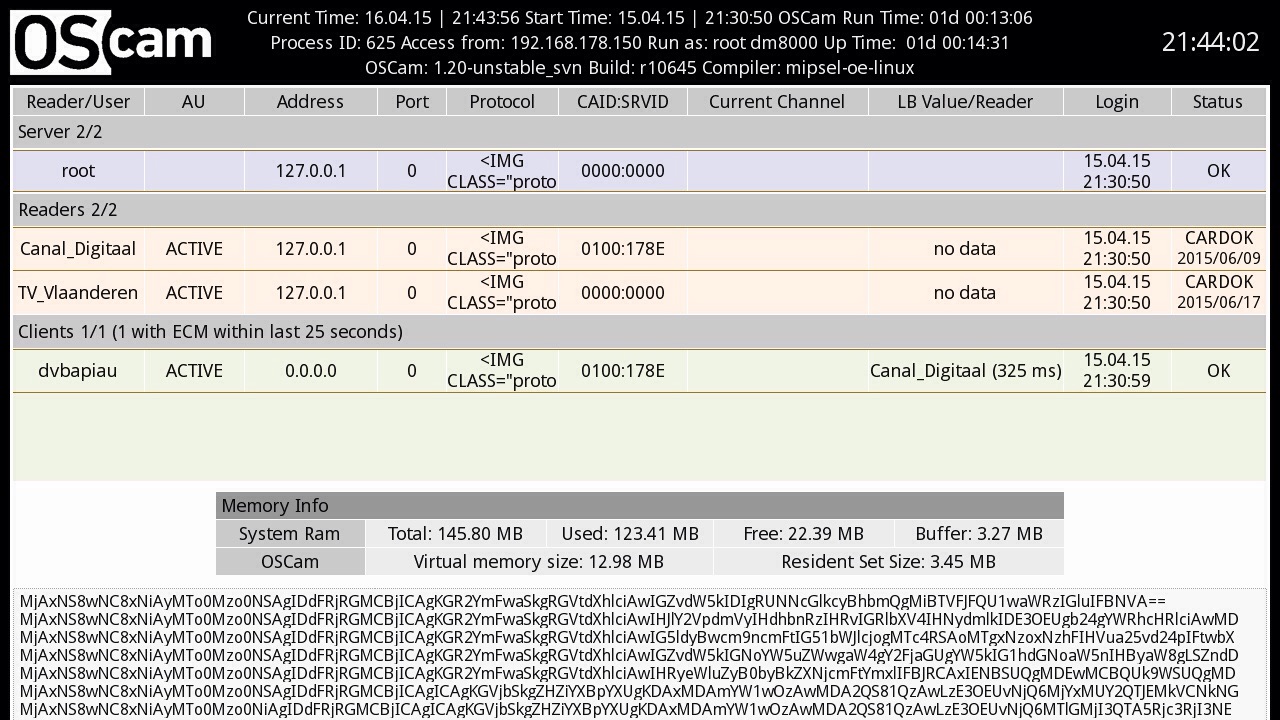Click CAID 0100:178E in dvbapiau row
The width and height of the screenshot is (1280, 720).
(623, 371)
